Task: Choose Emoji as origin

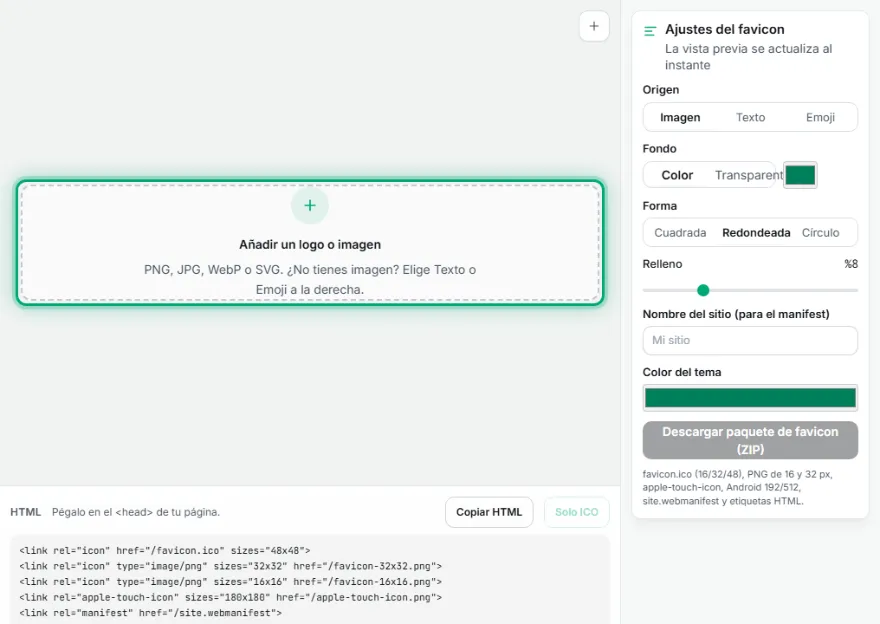Action: click(820, 117)
